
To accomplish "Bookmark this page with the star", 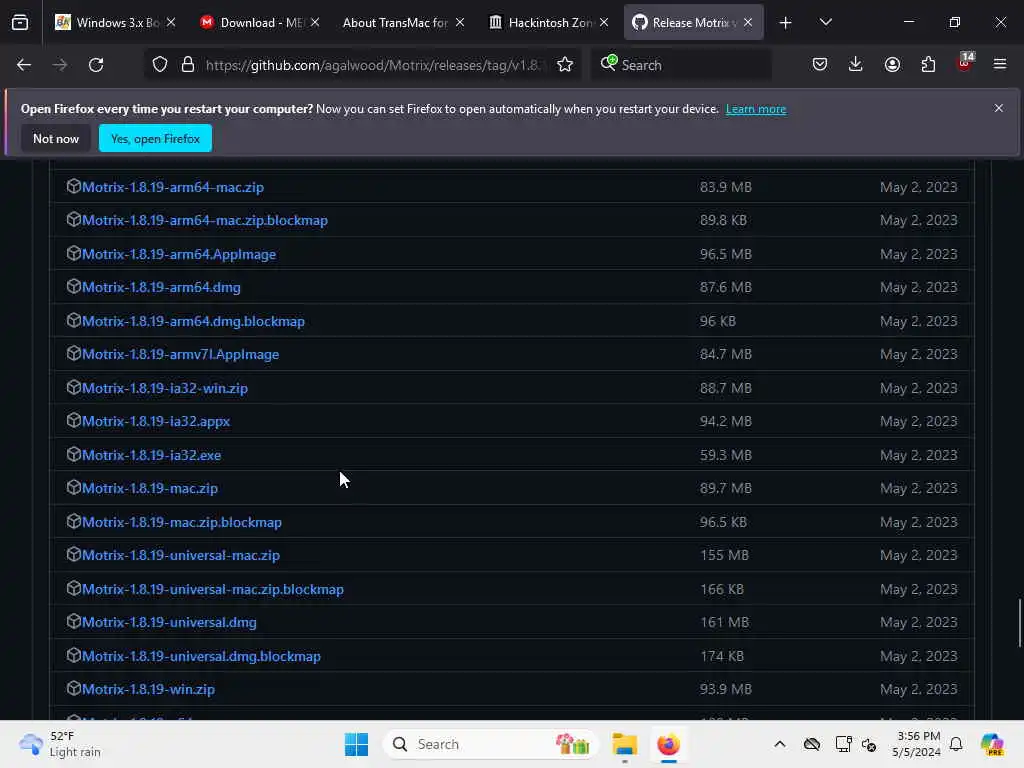I will (565, 65).
